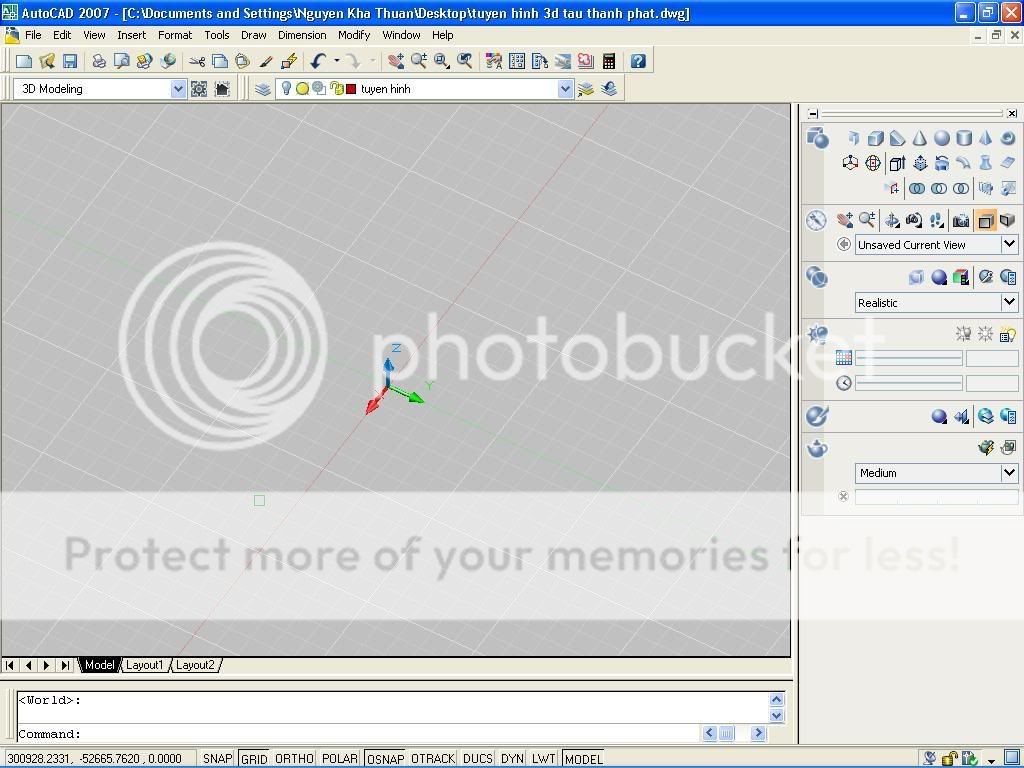Click the Render teapot-lightning icon
This screenshot has width=1024, height=768.
[986, 447]
